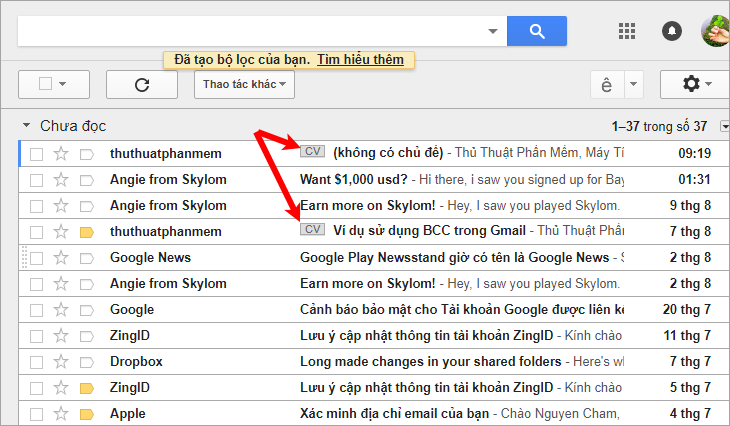Screen dimensions: 730x426
Task: Check the Google security alert email checkbox
Action: (x=36, y=310)
